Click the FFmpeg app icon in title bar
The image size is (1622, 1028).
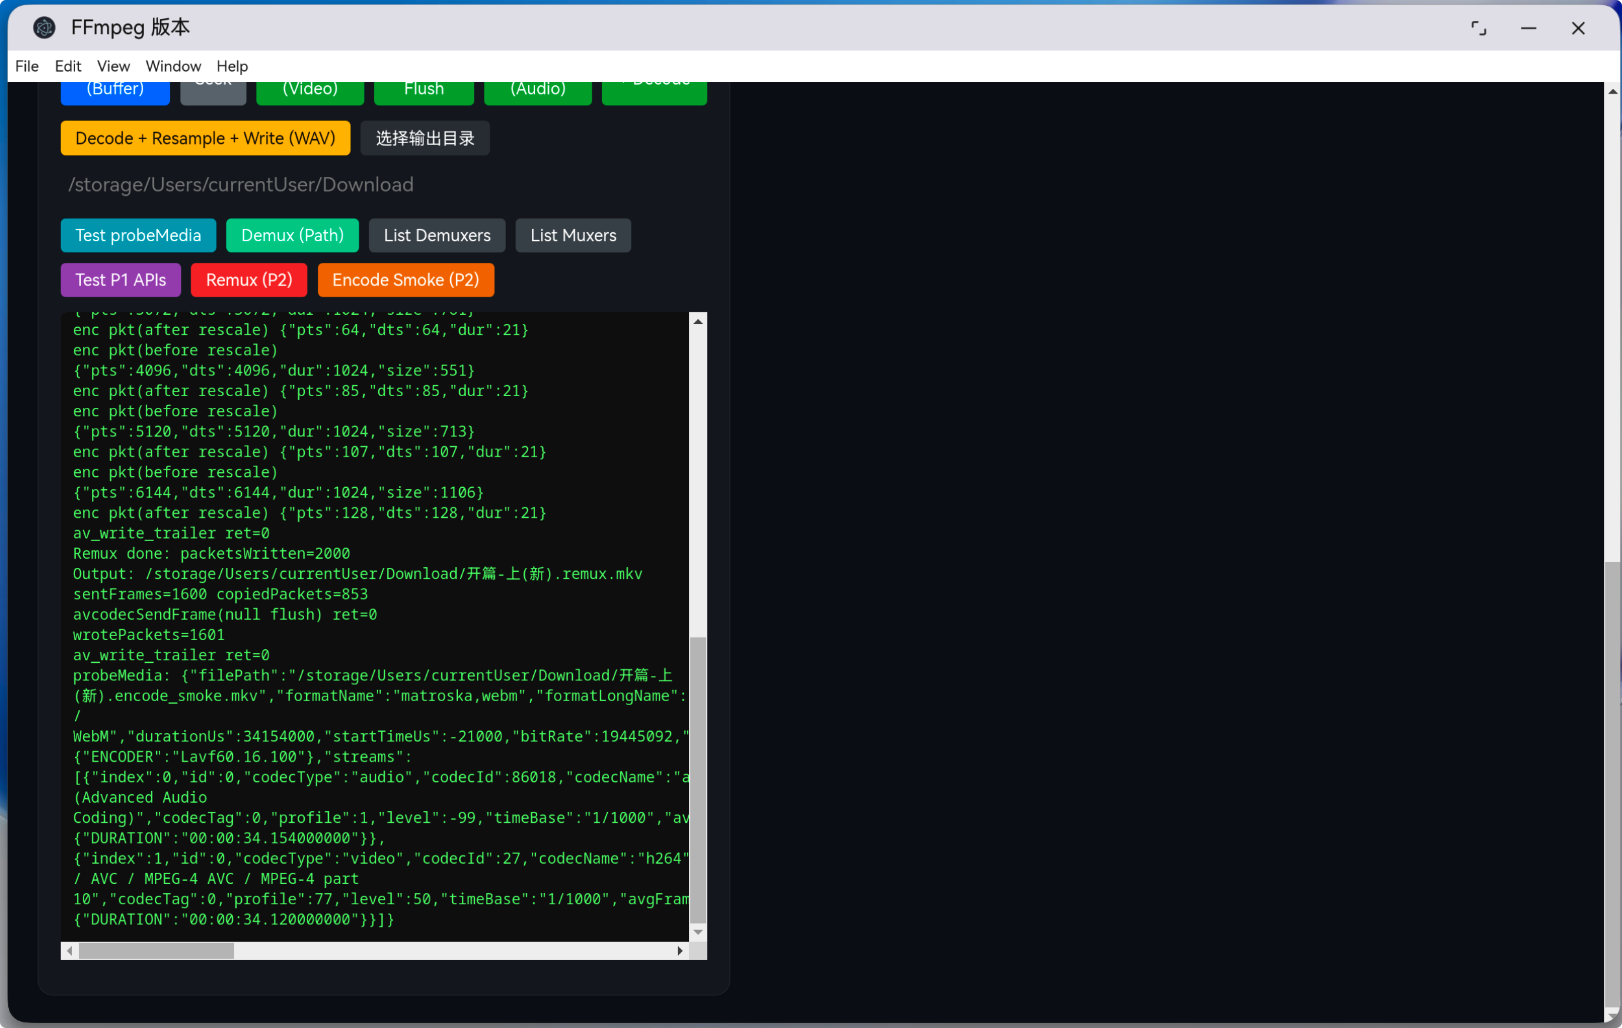[44, 28]
